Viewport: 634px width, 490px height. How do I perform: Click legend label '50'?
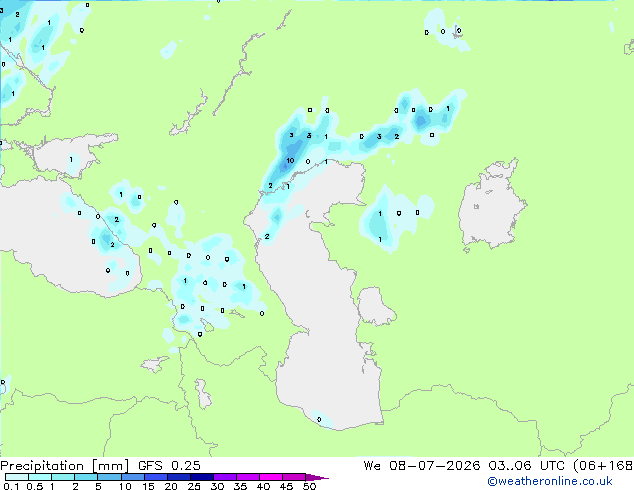(x=309, y=486)
